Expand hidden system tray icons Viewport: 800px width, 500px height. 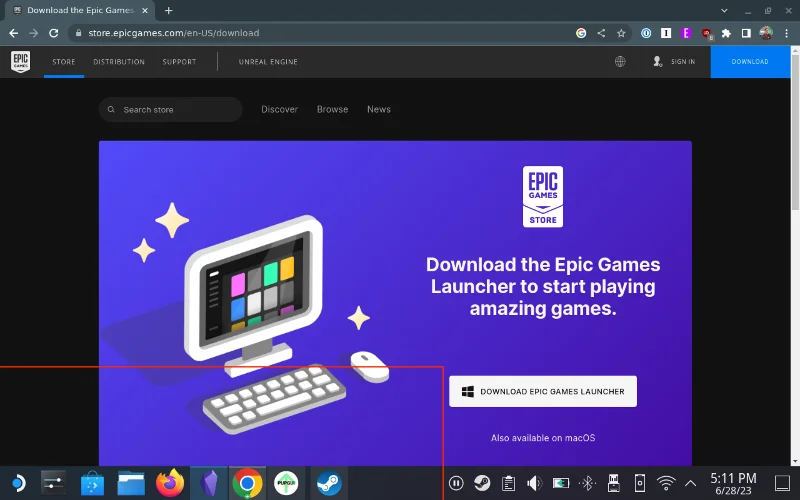pyautogui.click(x=690, y=483)
